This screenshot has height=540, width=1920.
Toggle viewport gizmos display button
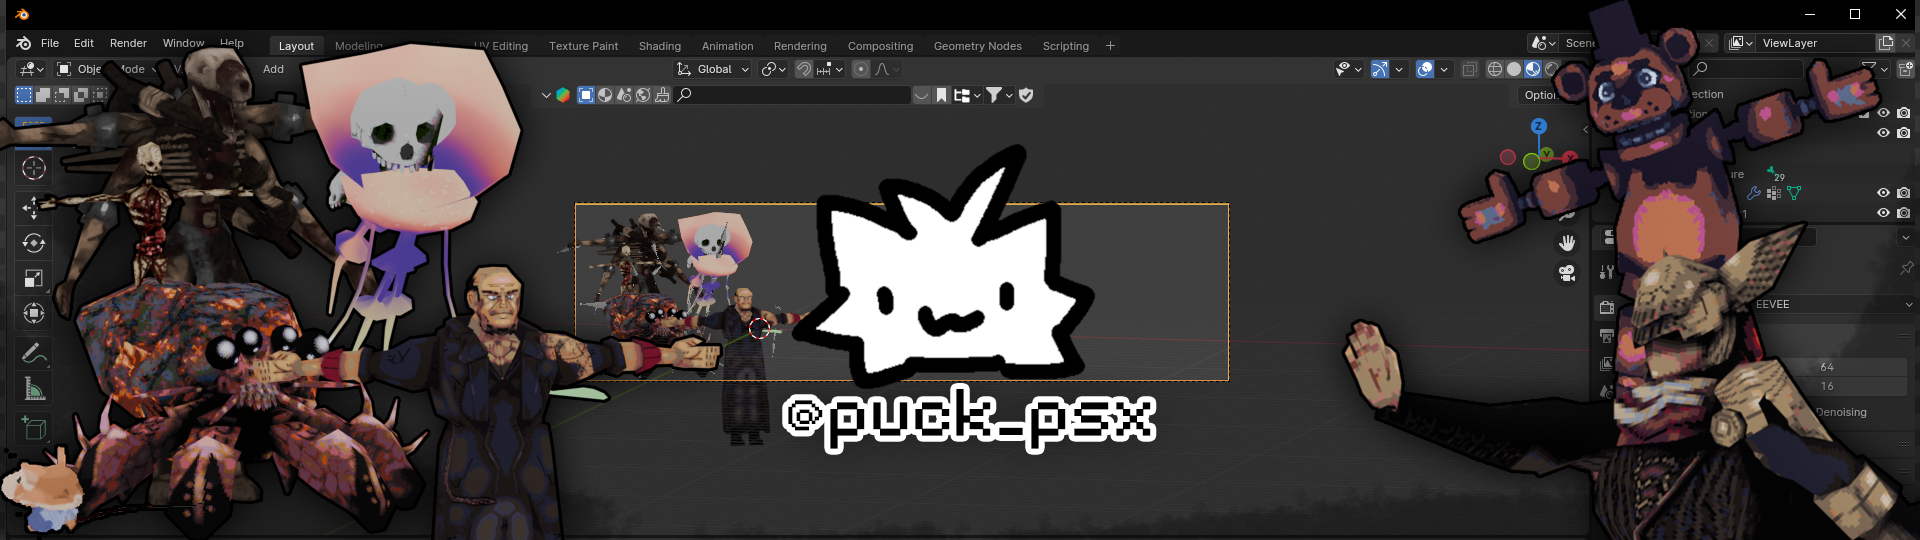click(x=1379, y=69)
